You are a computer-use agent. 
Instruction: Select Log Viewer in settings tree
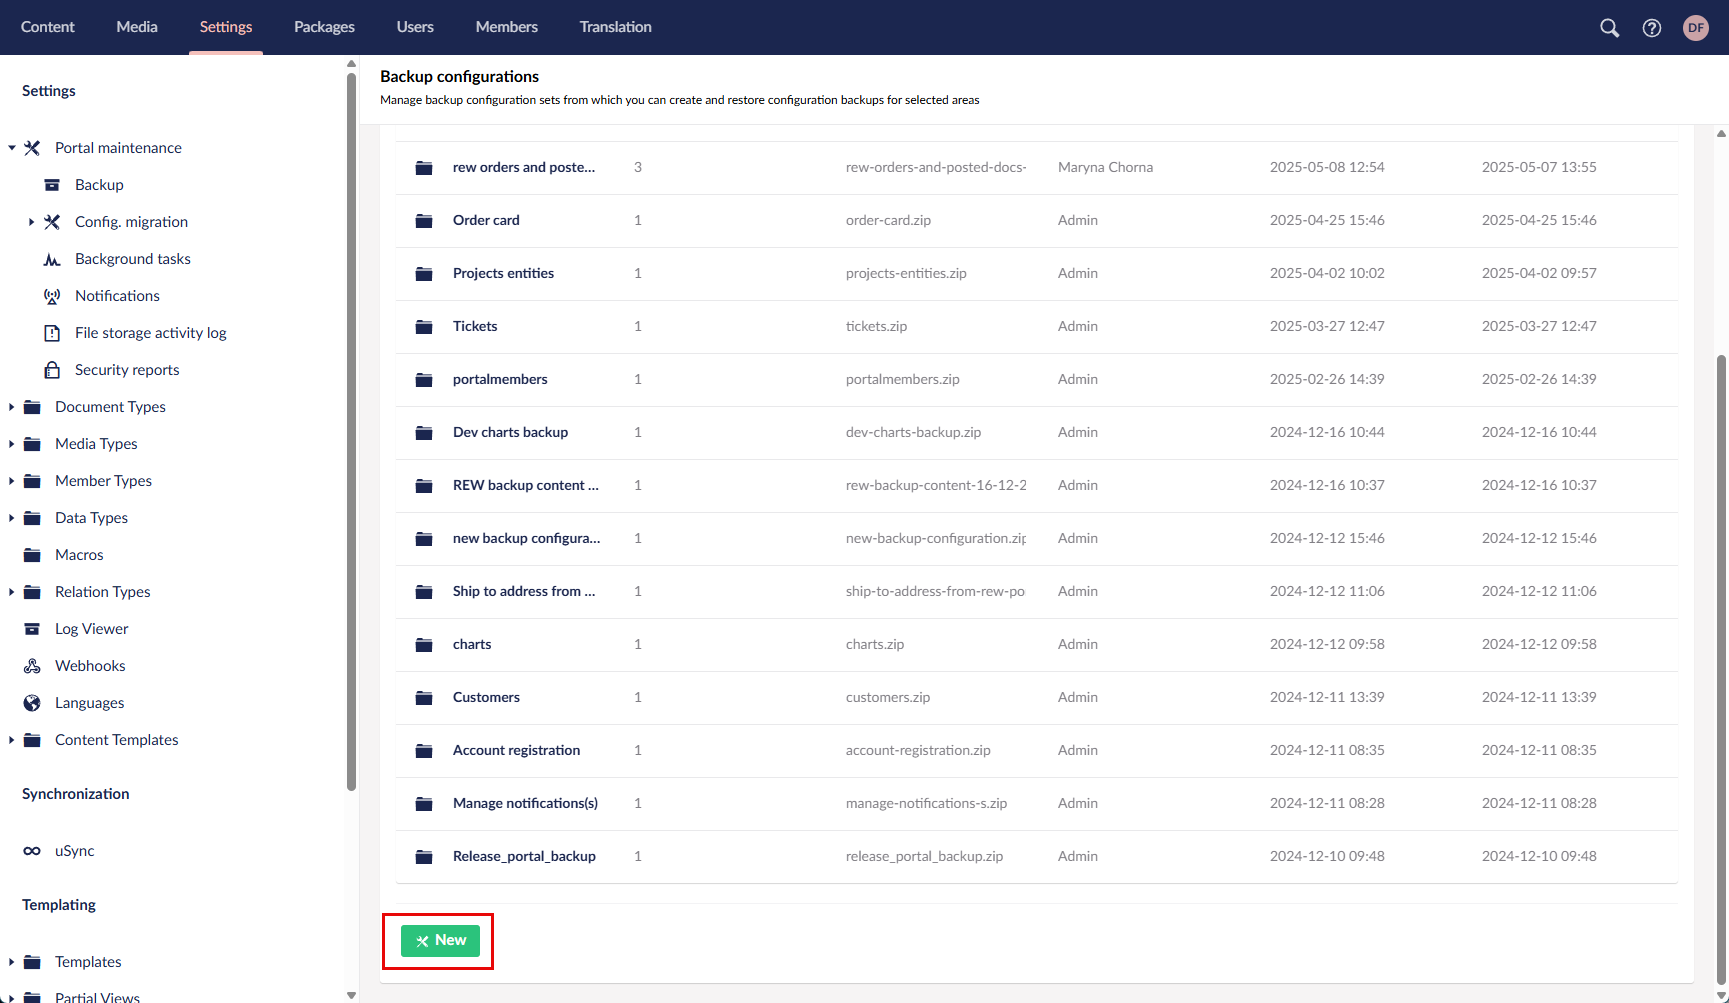click(x=91, y=629)
